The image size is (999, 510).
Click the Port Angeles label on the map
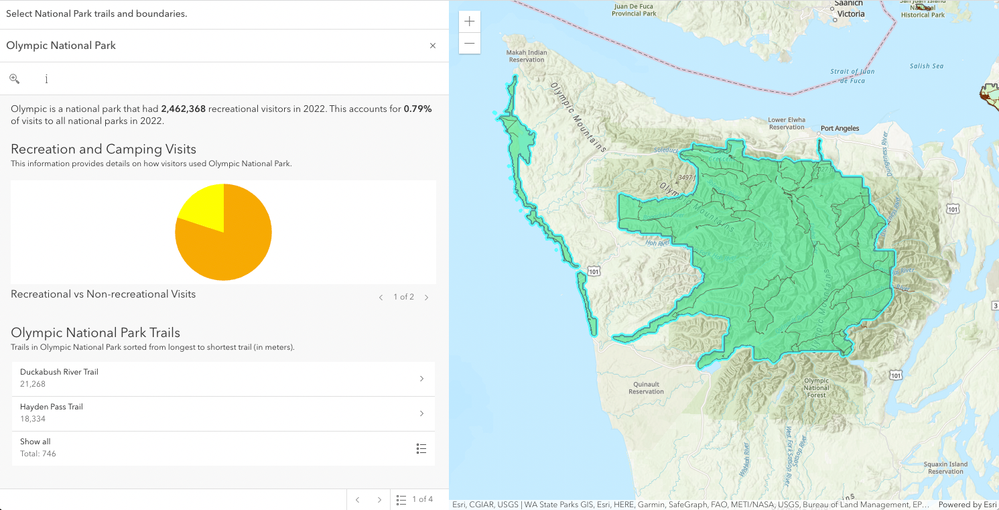point(839,129)
